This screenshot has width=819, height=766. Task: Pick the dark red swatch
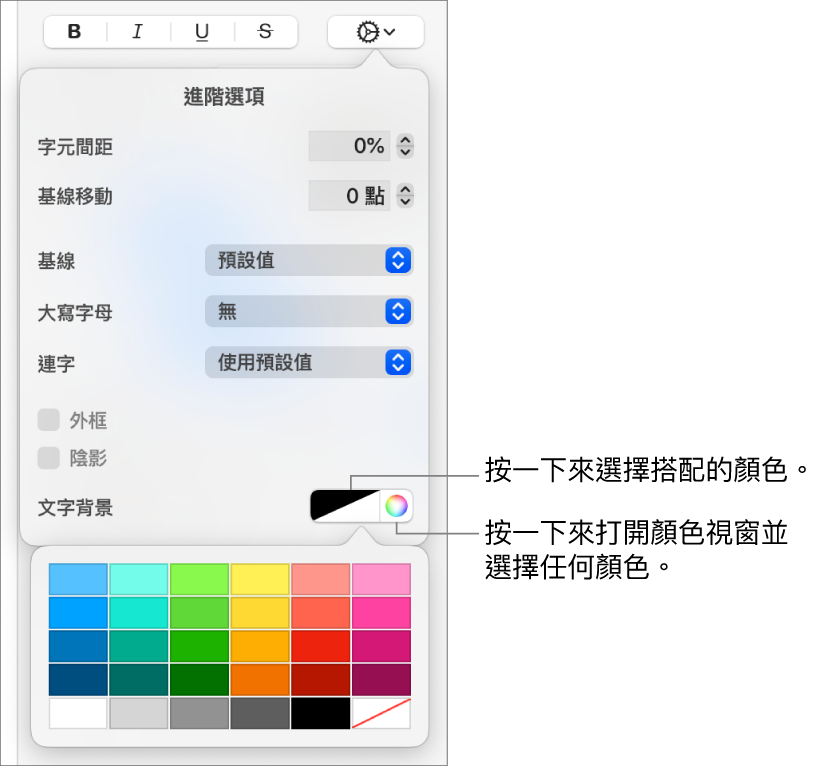pyautogui.click(x=321, y=679)
